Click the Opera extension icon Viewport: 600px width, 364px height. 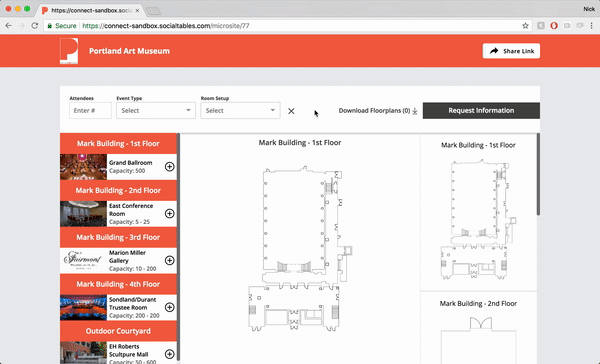[x=554, y=26]
